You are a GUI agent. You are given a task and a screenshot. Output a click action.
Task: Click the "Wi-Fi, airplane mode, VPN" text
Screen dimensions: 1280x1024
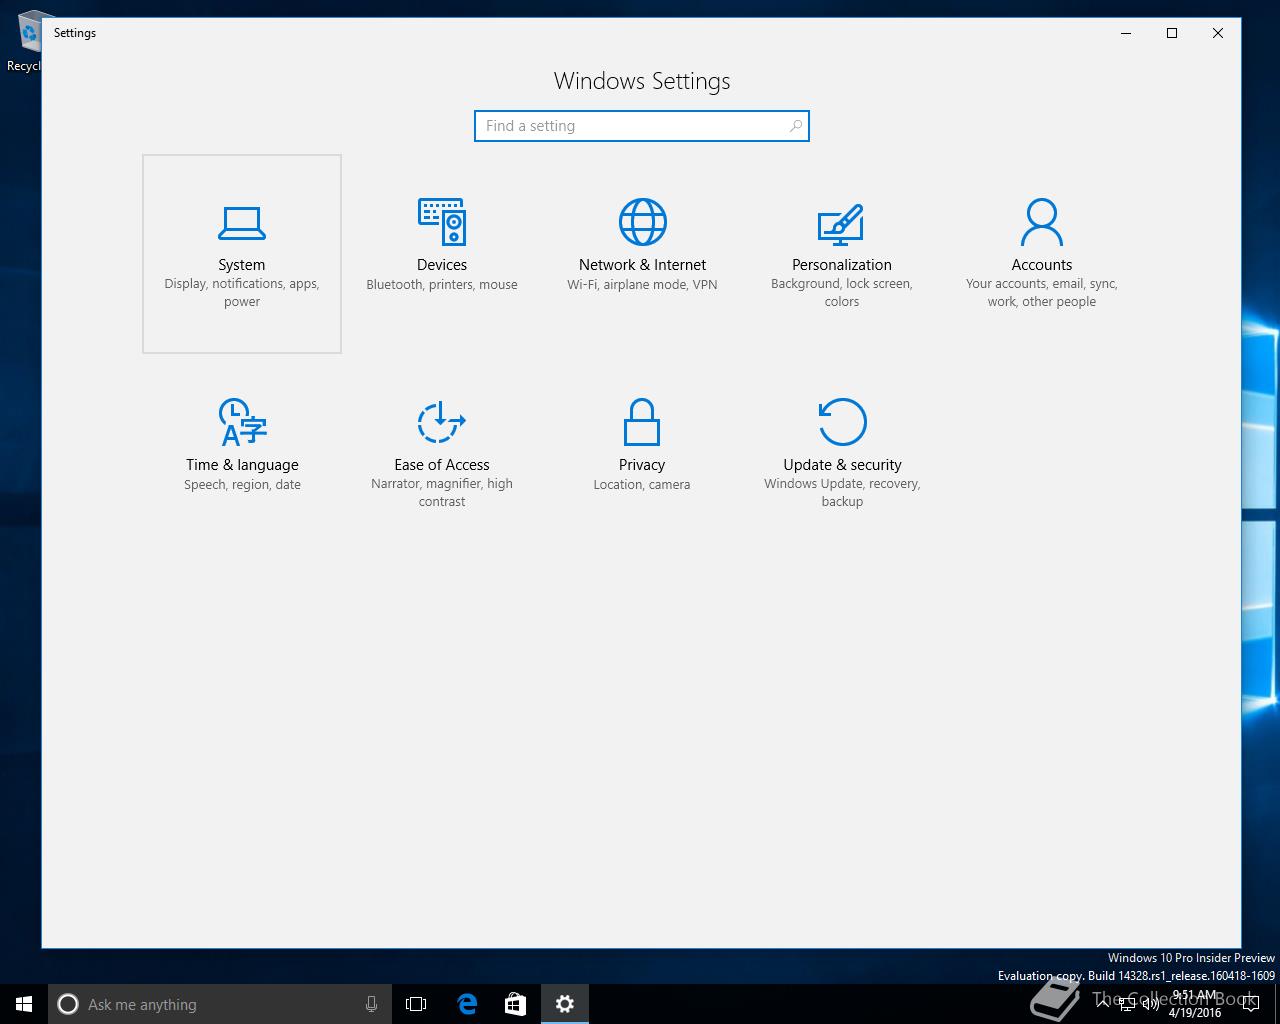pos(642,285)
